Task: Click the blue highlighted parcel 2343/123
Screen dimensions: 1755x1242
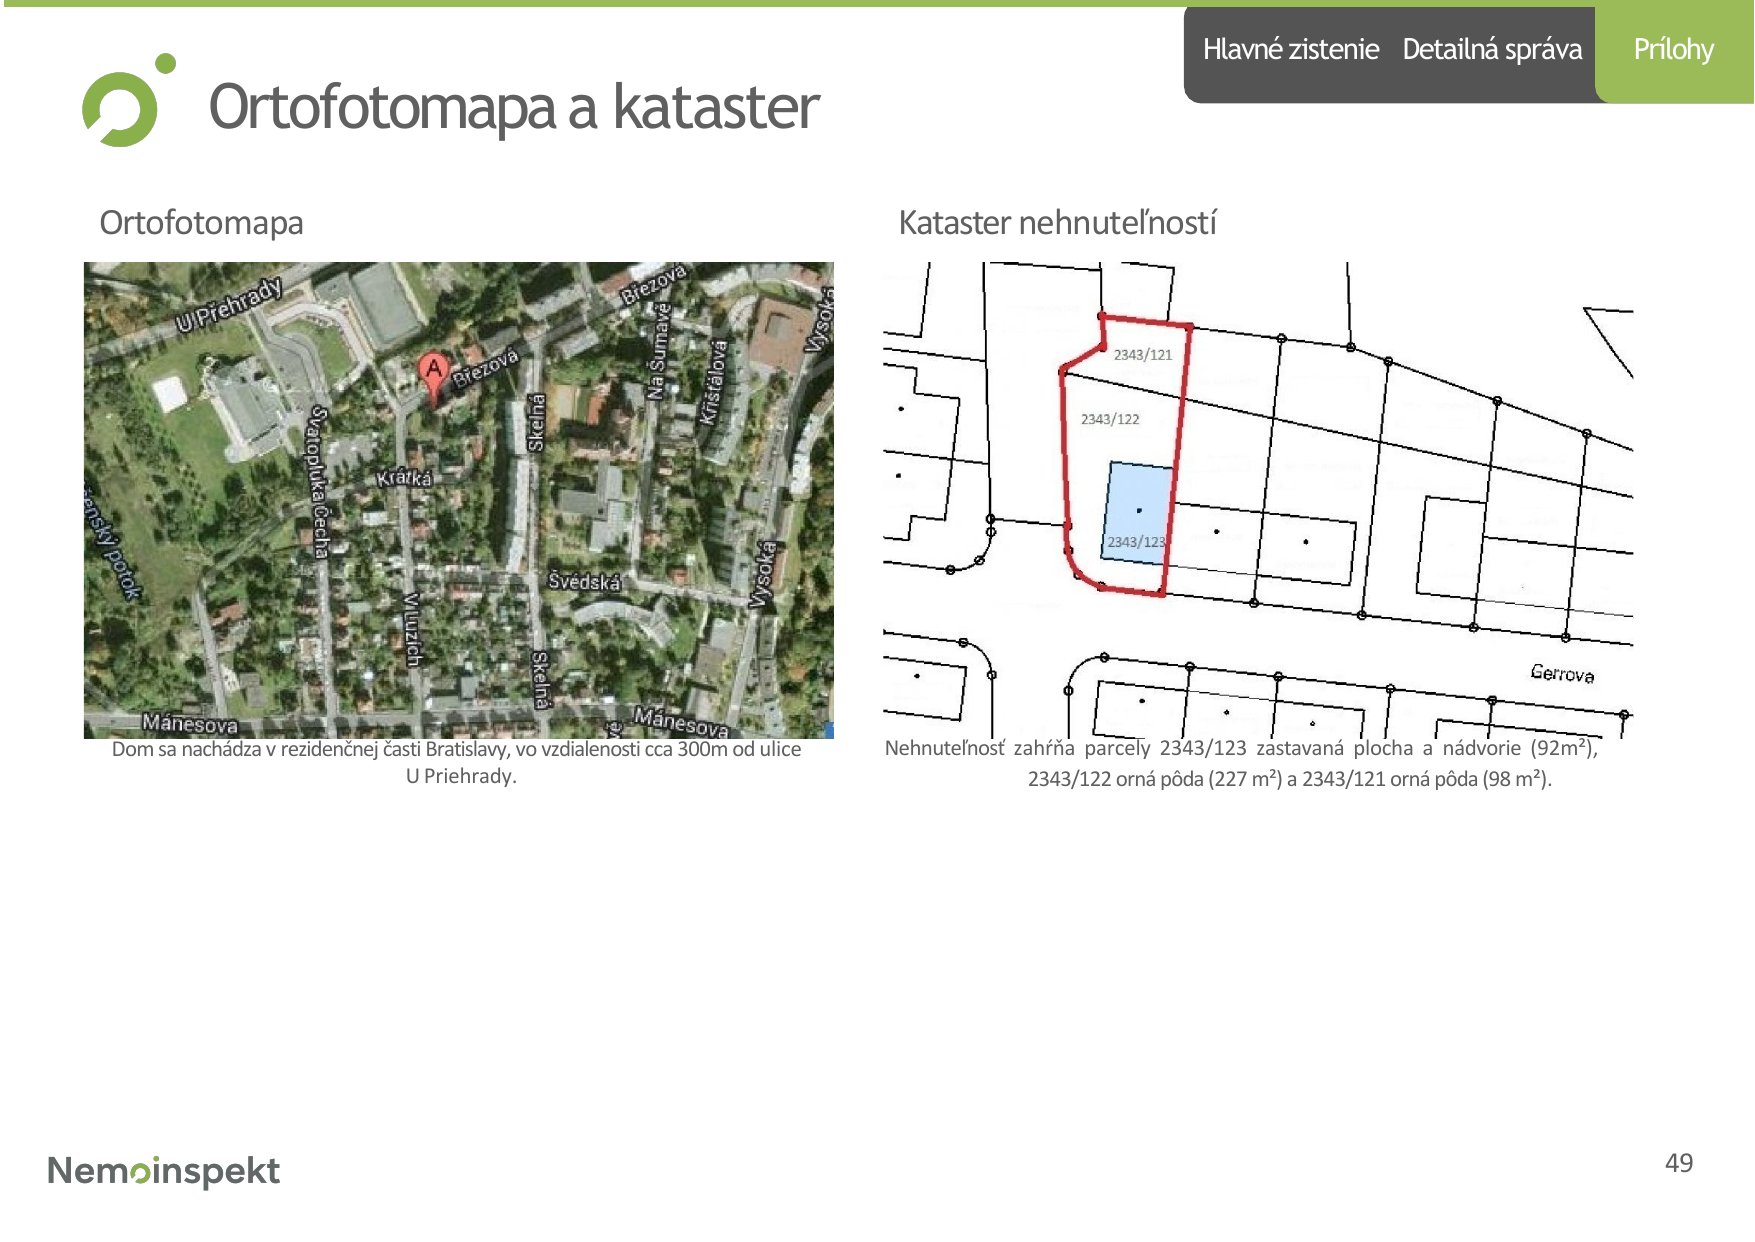Action: 1137,513
